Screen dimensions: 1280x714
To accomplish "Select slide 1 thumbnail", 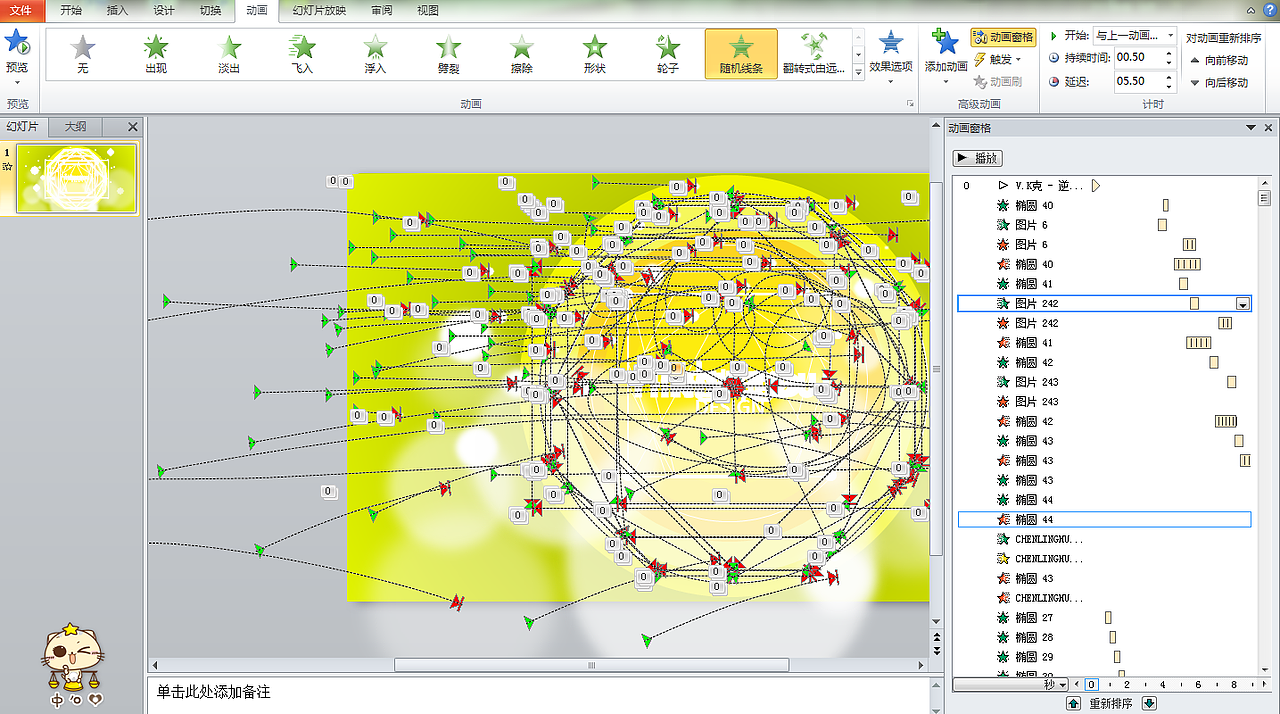I will [x=77, y=179].
